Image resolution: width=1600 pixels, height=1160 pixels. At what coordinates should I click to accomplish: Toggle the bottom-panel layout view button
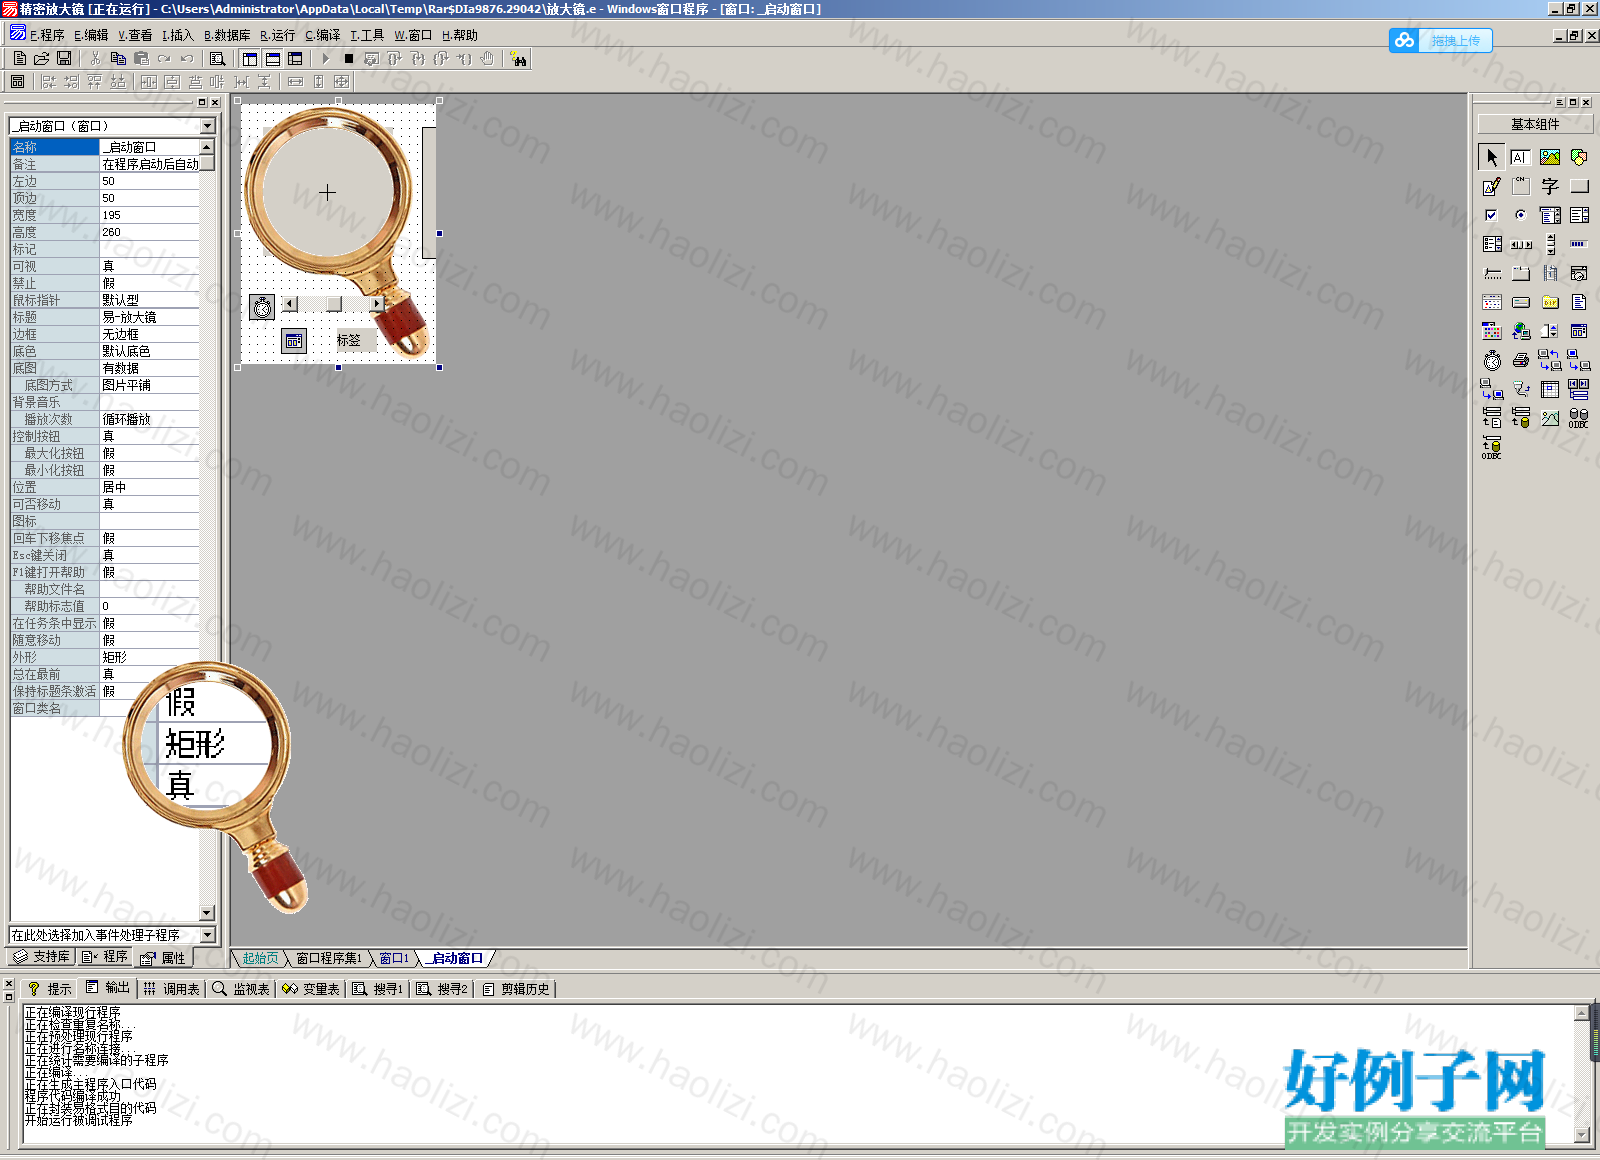273,59
